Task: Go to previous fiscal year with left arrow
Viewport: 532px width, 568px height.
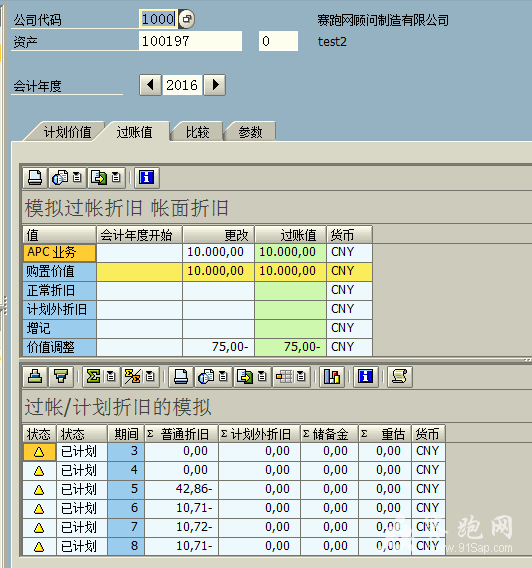Action: [150, 85]
